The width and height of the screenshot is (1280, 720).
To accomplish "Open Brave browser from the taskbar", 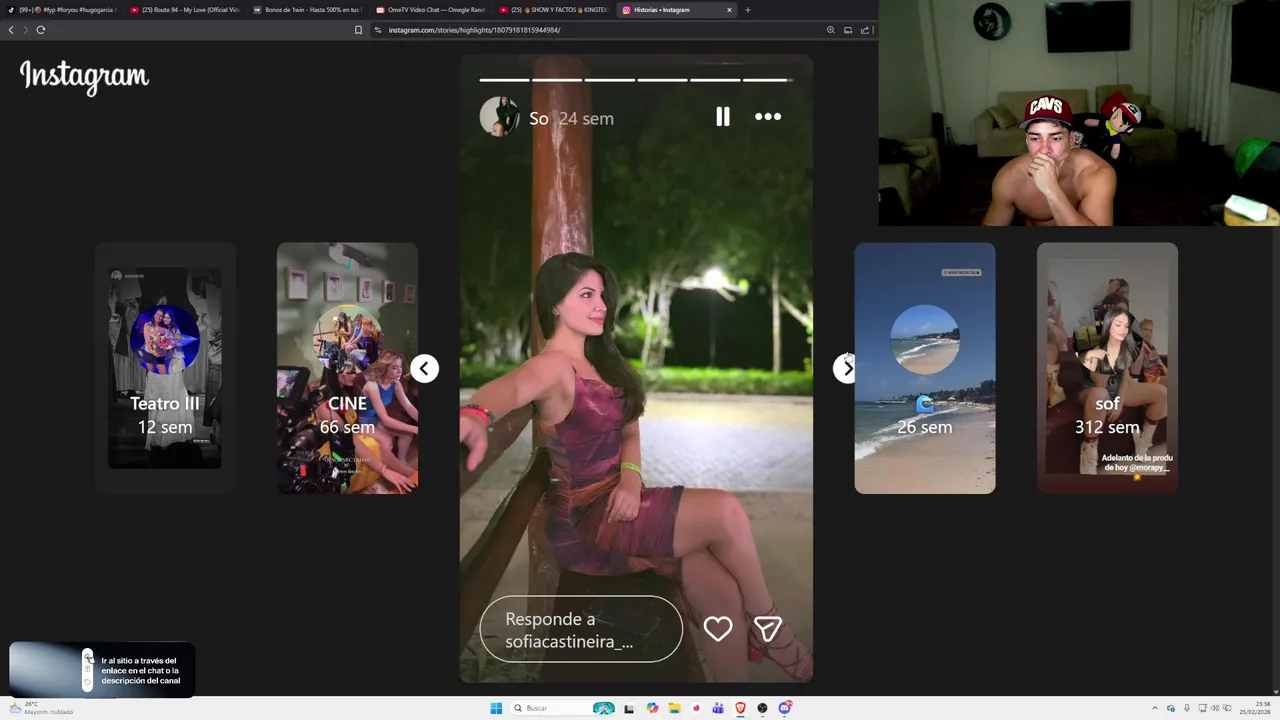I will pyautogui.click(x=740, y=708).
